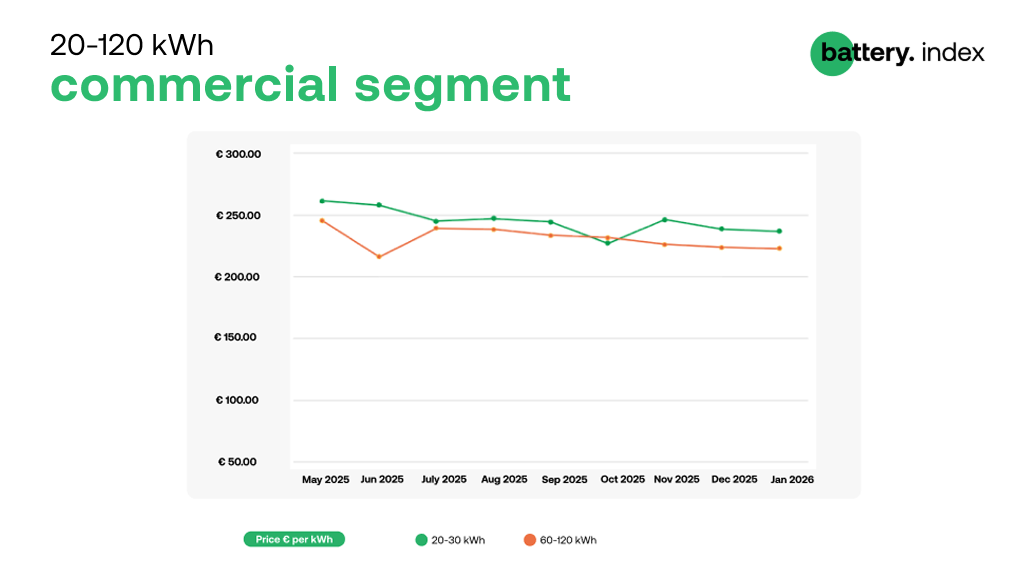Select the green Oct 2025 dip data point
The width and height of the screenshot is (1024, 576).
(607, 243)
